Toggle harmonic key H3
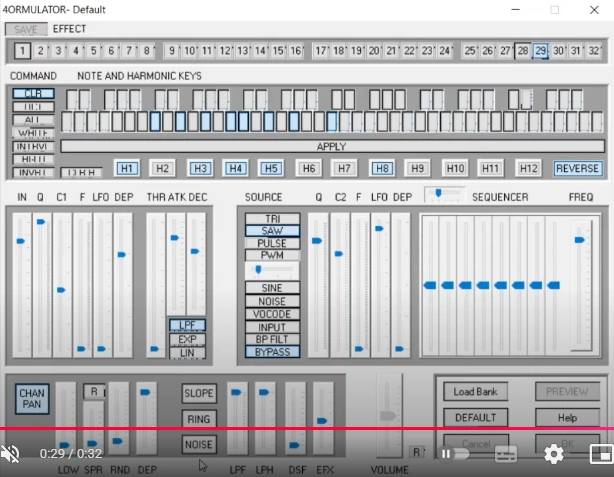 [200, 168]
